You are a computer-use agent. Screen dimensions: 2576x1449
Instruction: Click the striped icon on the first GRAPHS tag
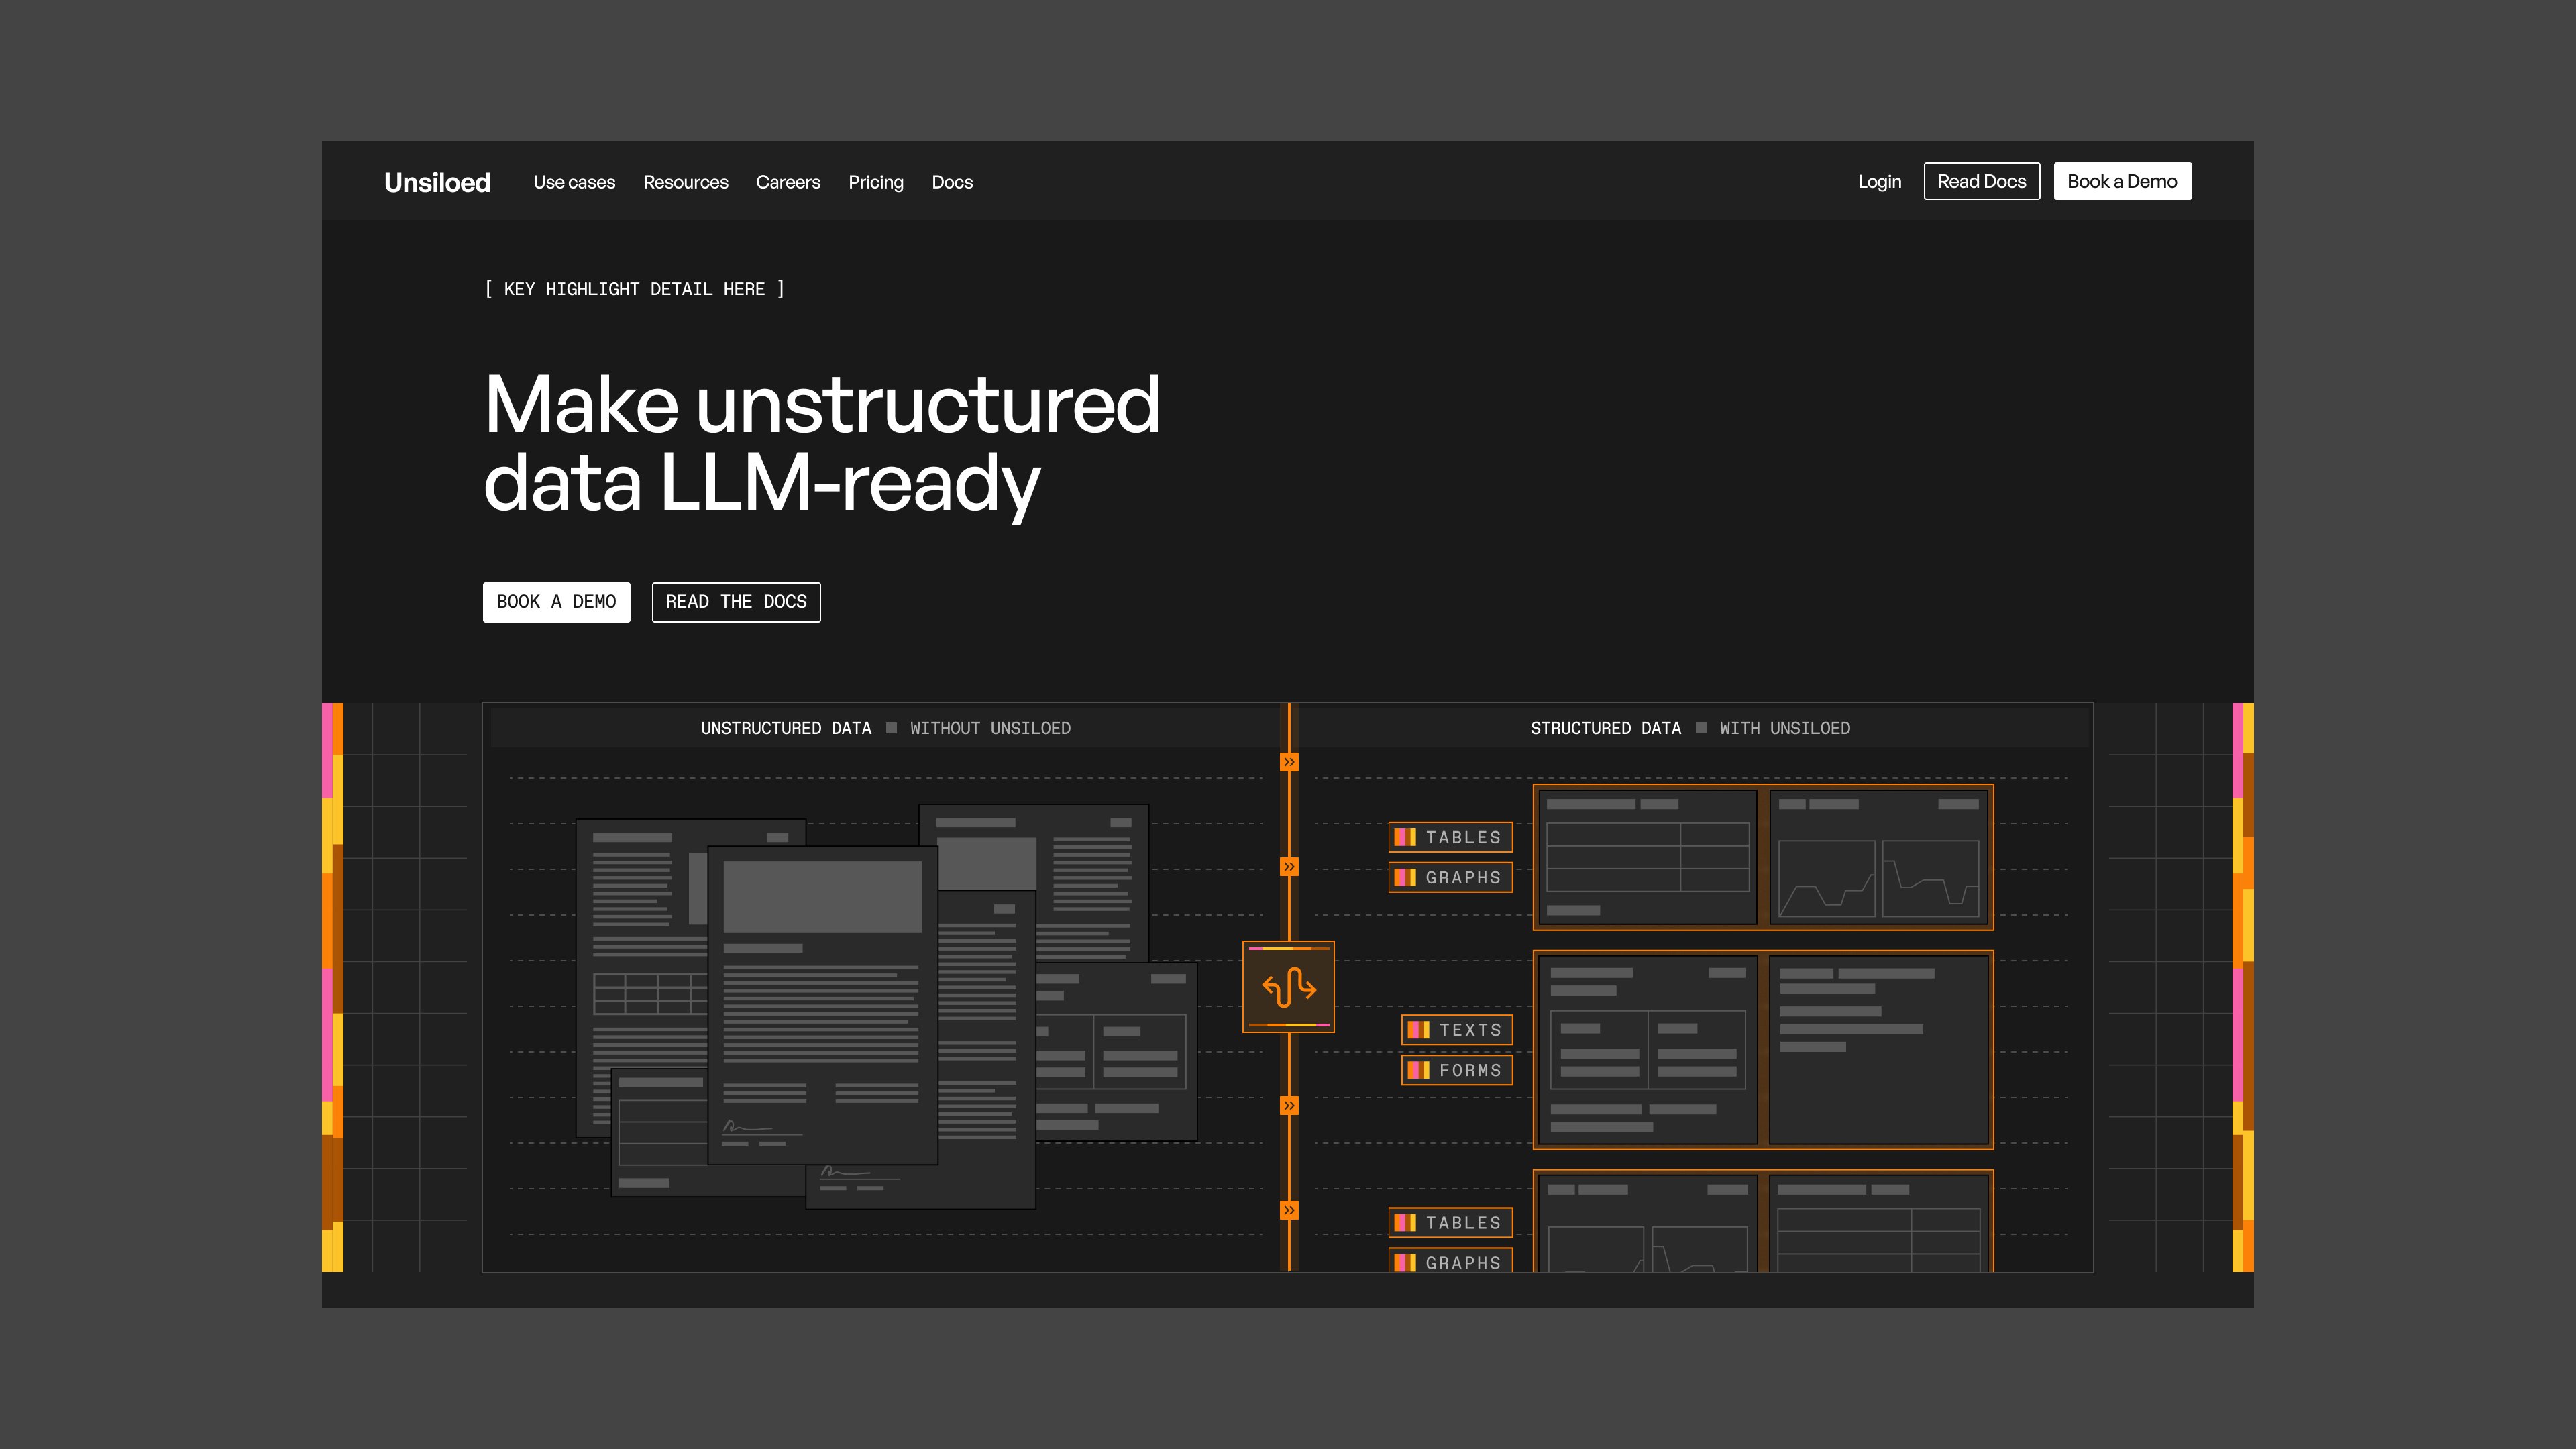pyautogui.click(x=1405, y=877)
